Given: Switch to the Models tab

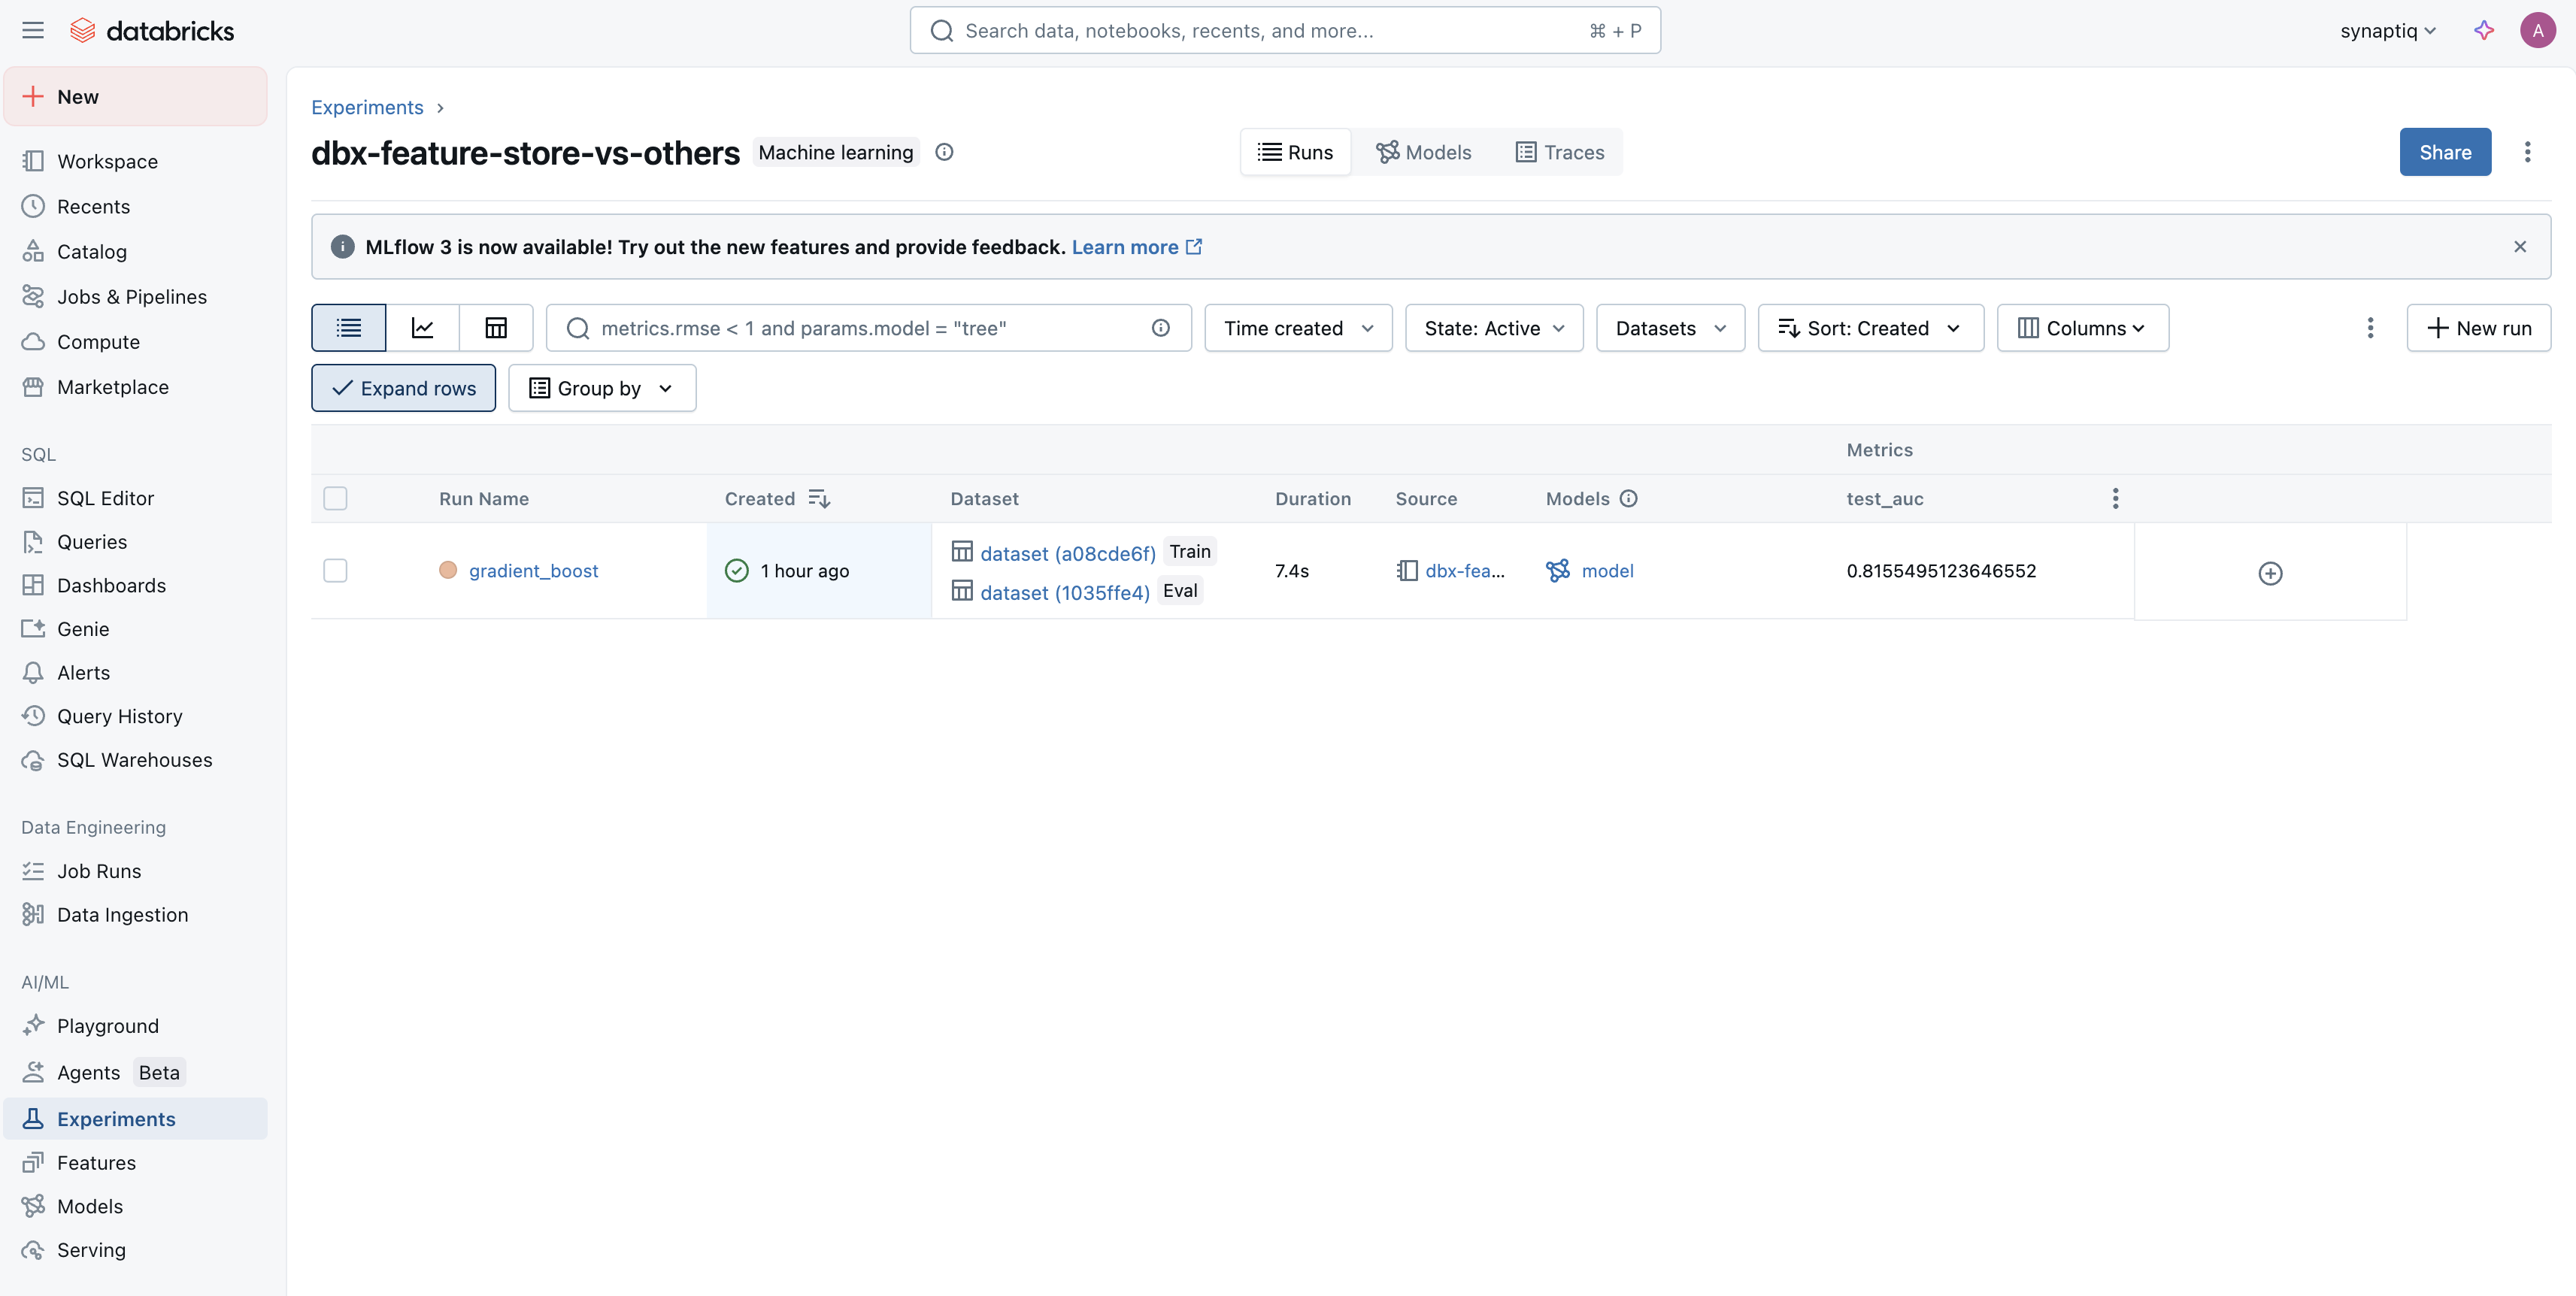Looking at the screenshot, I should 1423,152.
